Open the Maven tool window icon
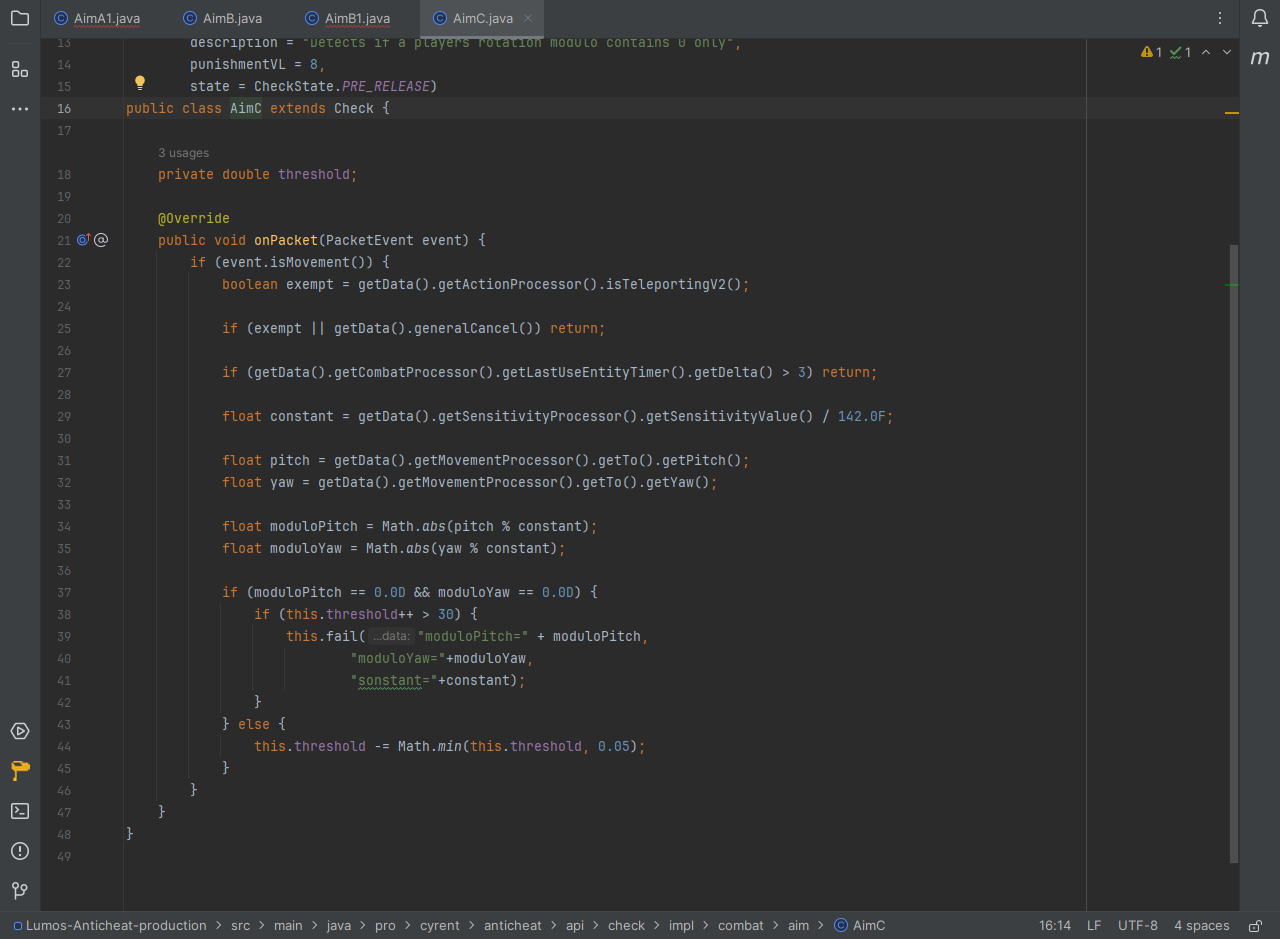The image size is (1280, 939). 1260,58
